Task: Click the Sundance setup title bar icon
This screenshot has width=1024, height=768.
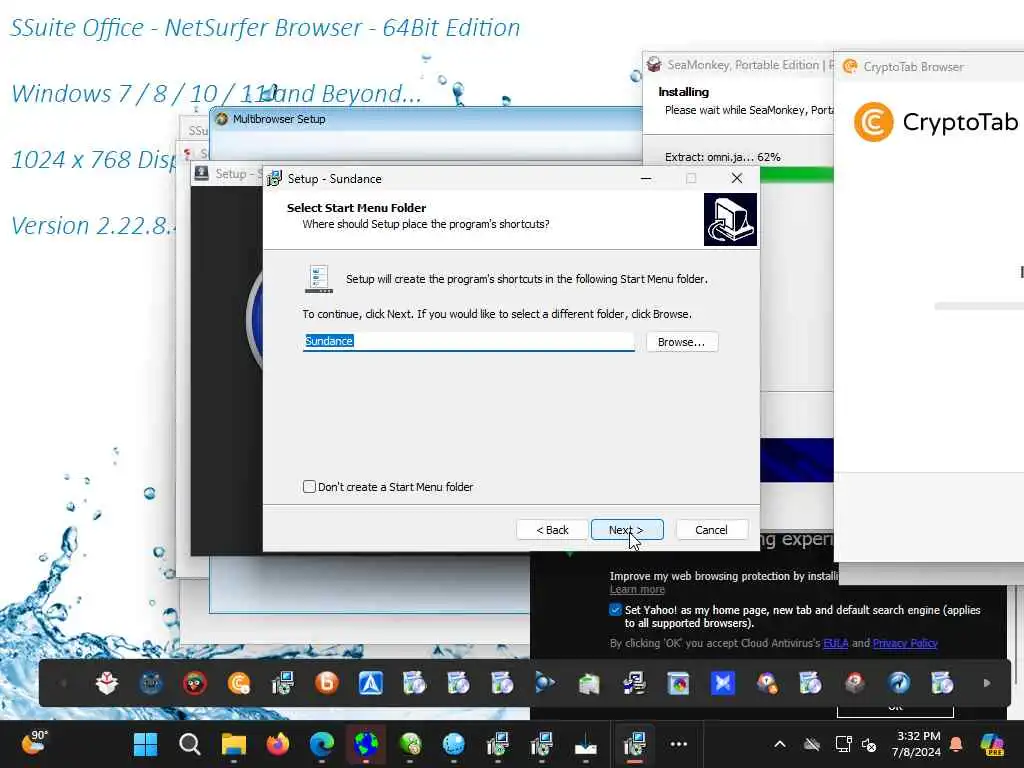Action: click(x=274, y=178)
